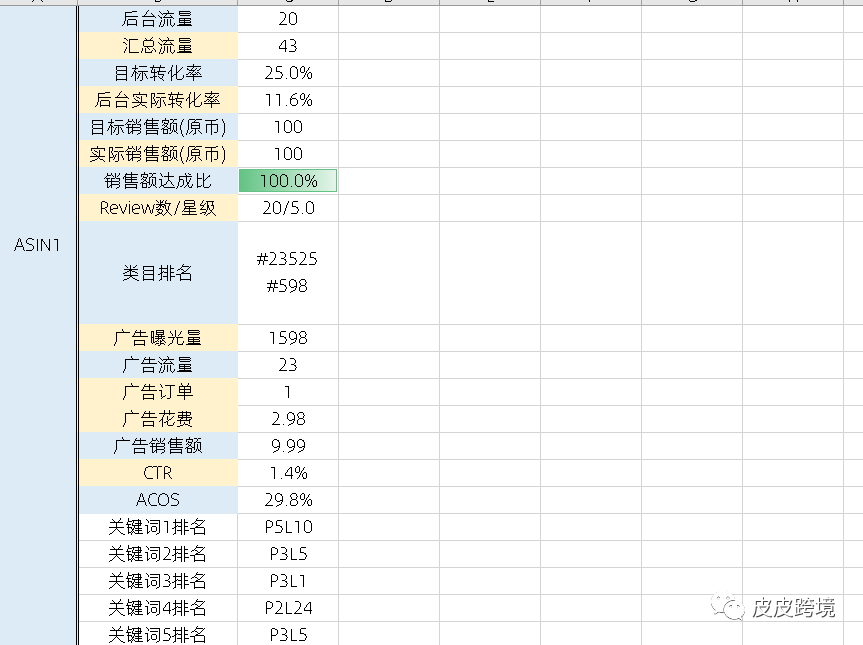The image size is (863, 645).
Task: Select the Review数/星级 cell
Action: 157,207
